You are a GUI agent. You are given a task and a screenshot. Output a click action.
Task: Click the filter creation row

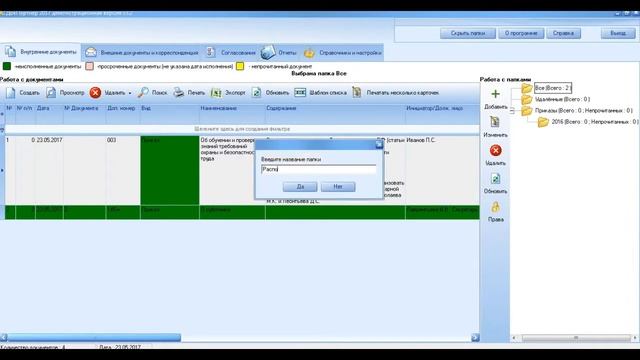[x=242, y=129]
